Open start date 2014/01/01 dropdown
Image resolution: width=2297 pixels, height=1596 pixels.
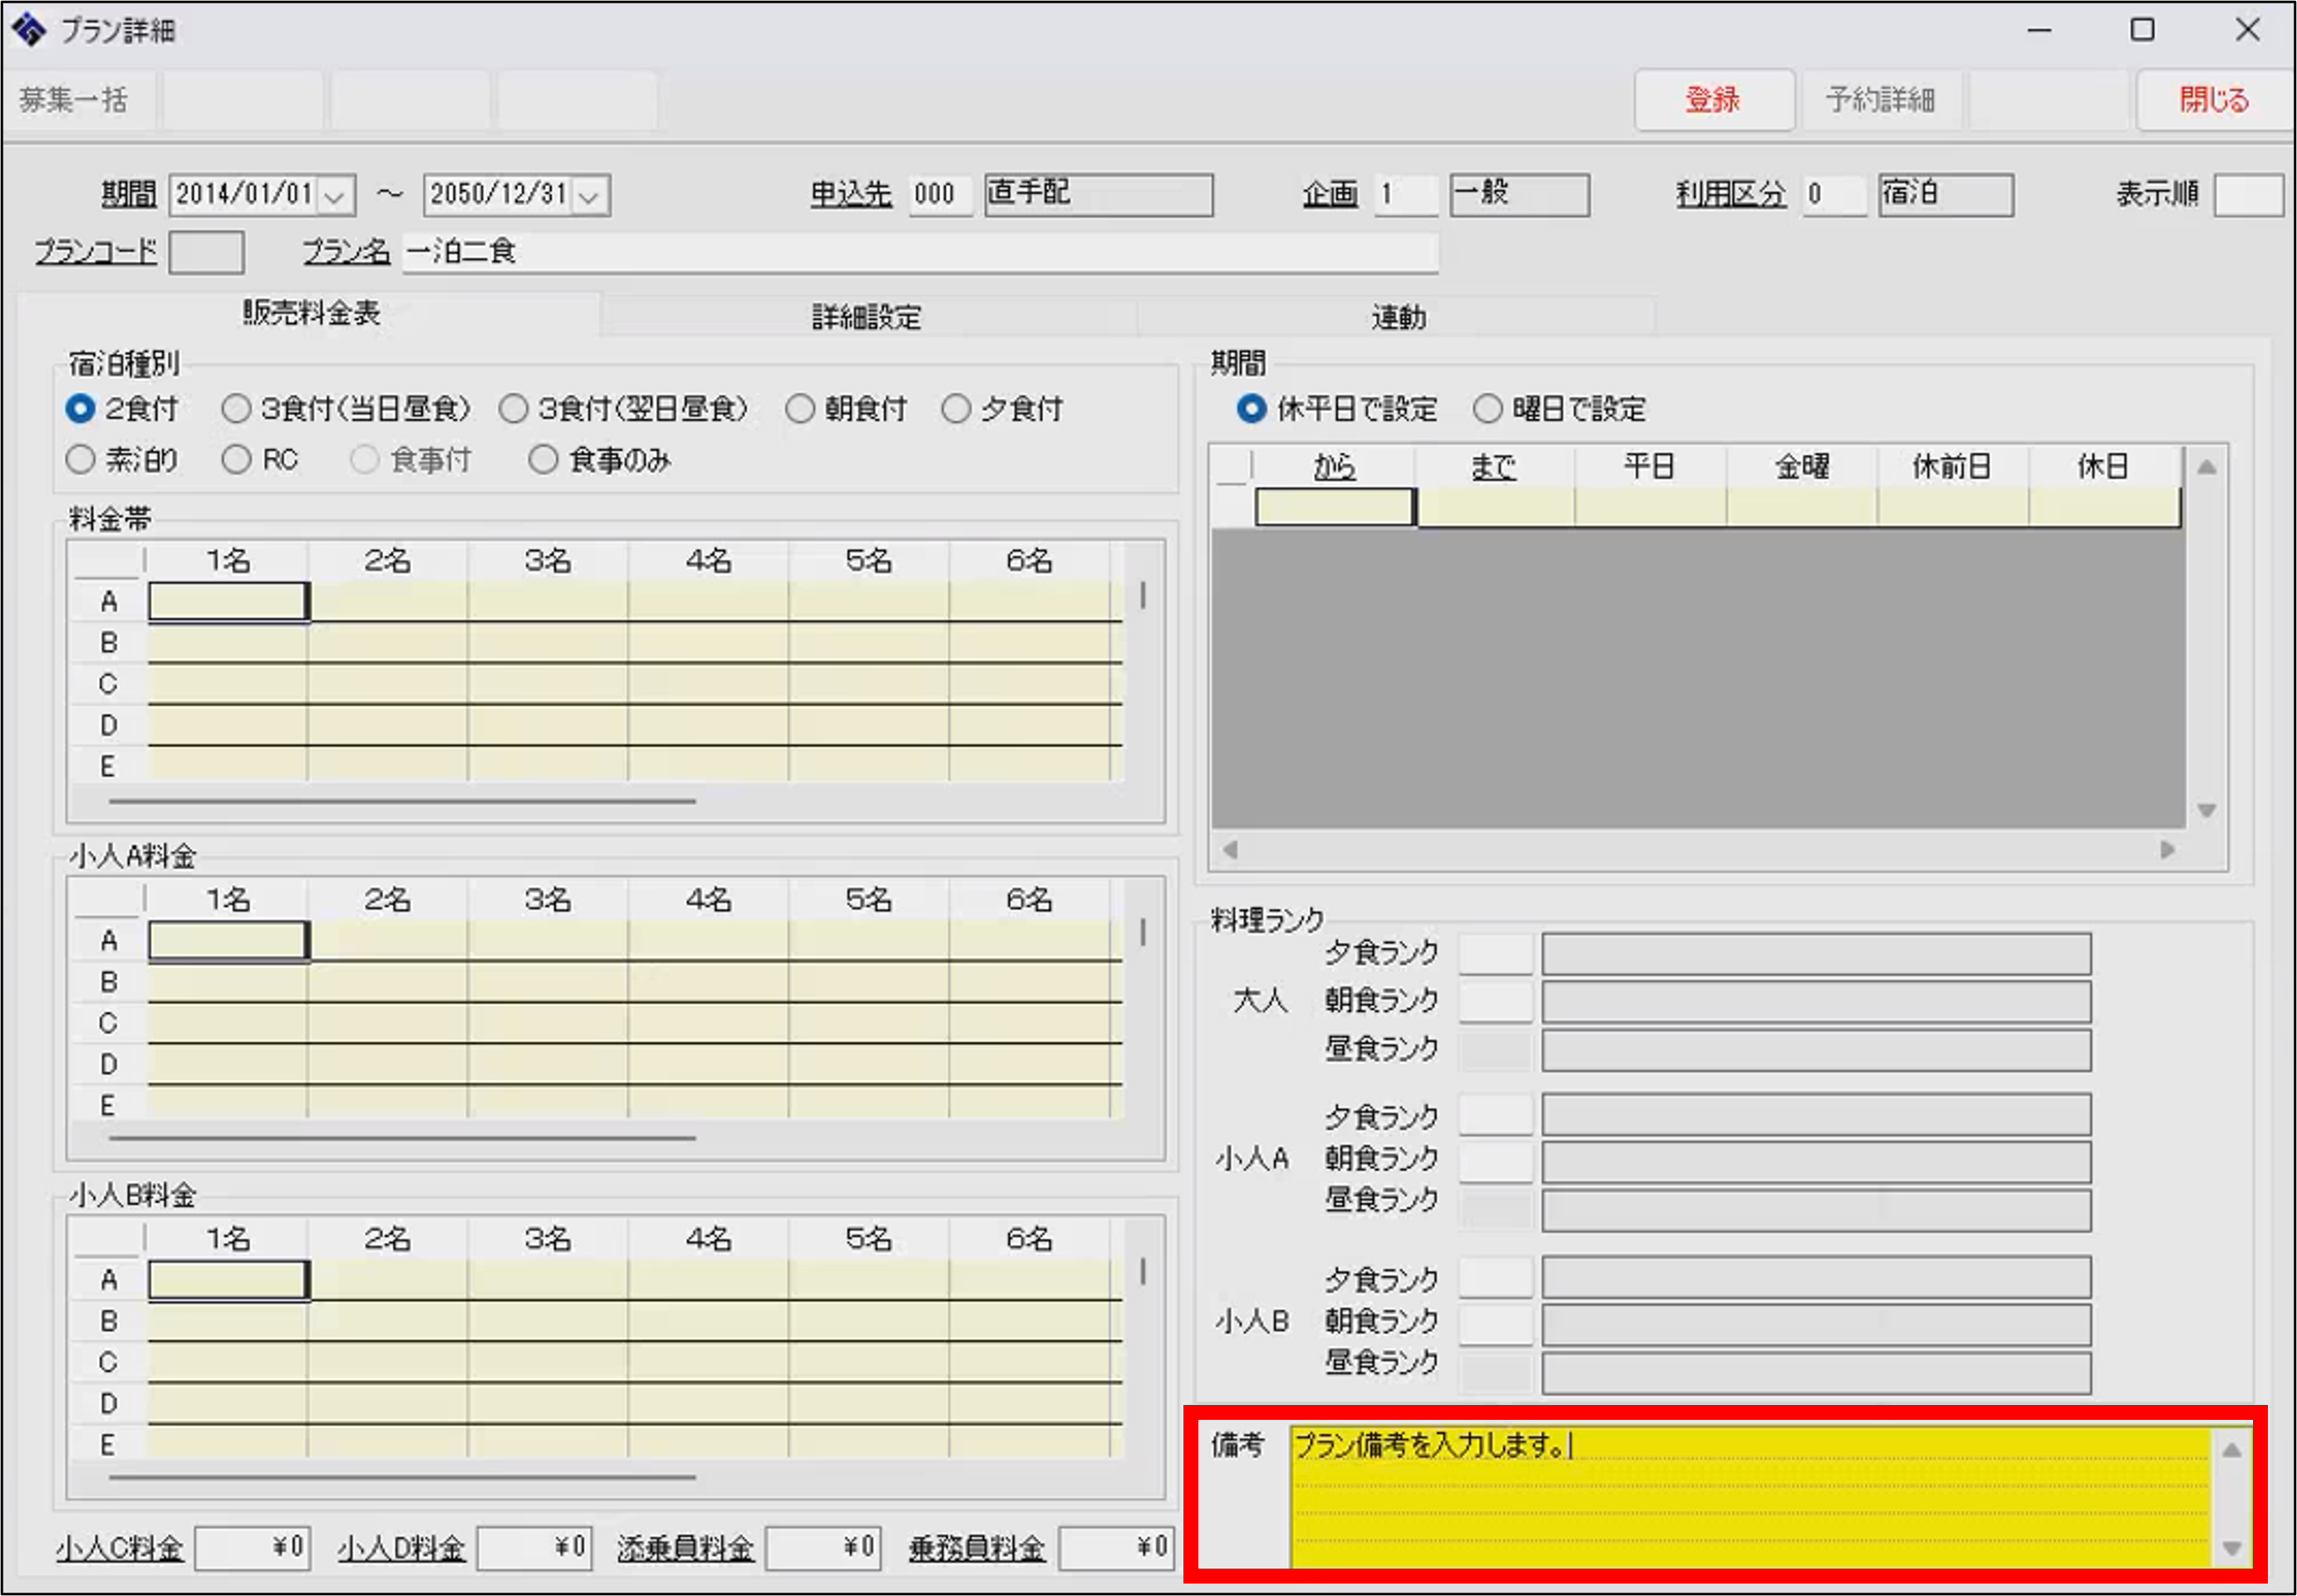pos(336,196)
